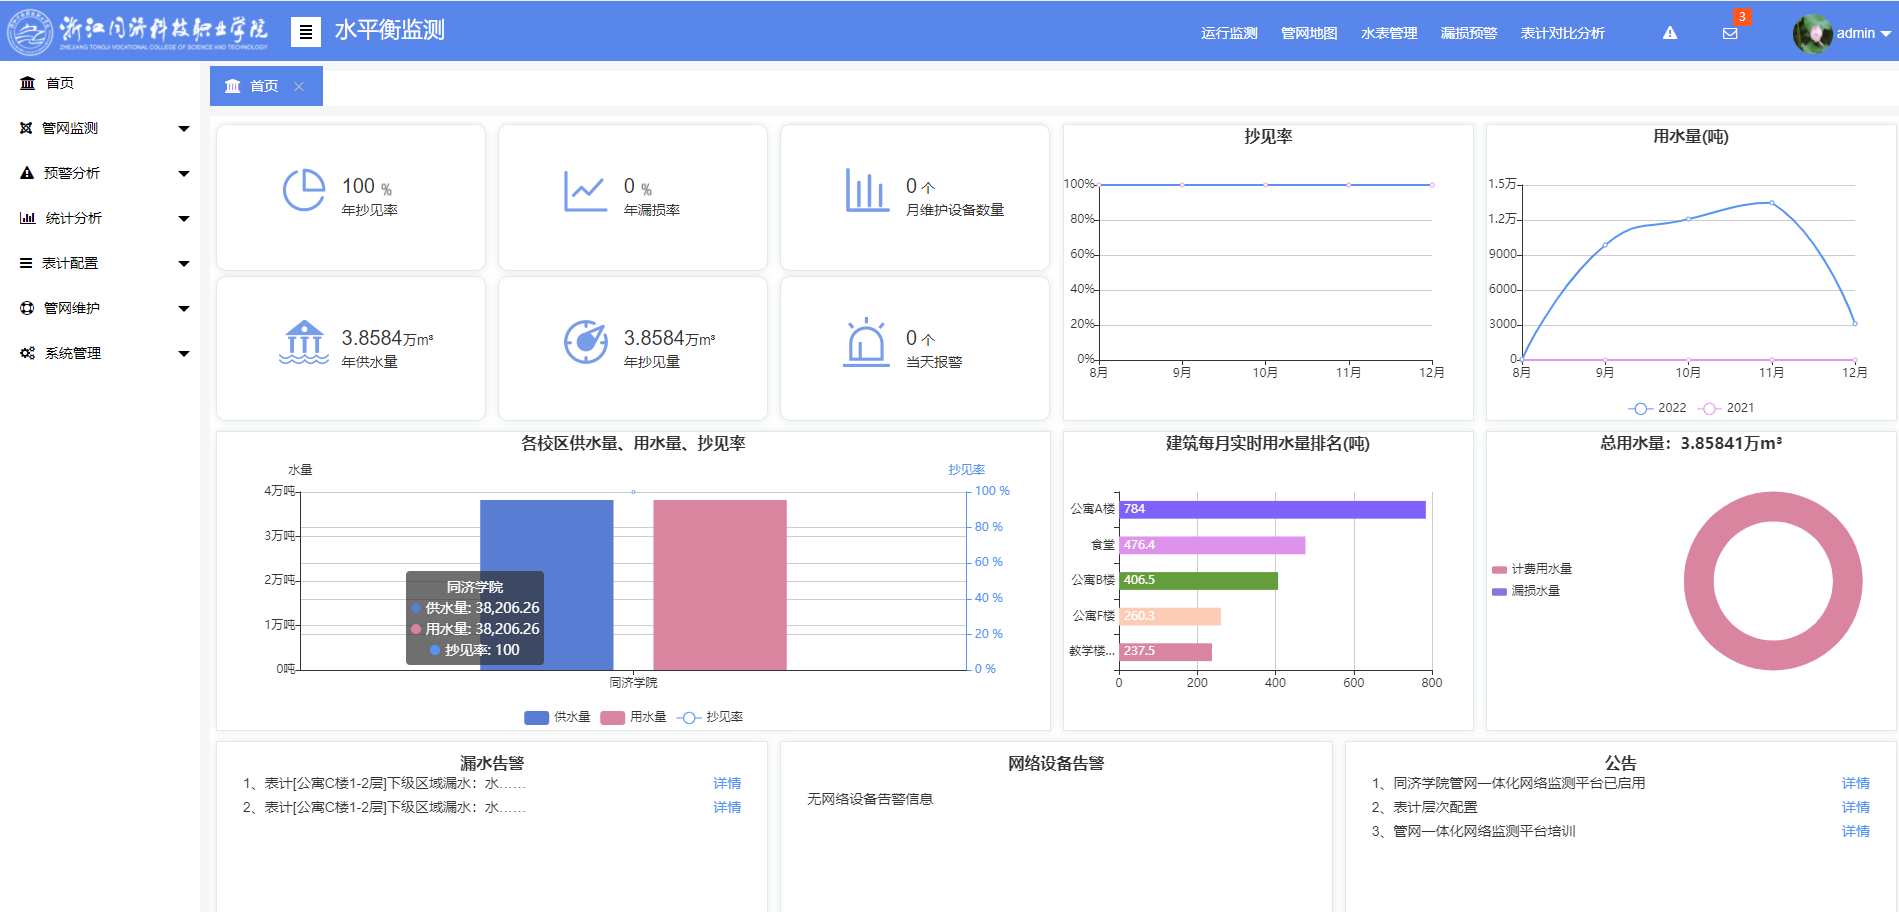Viewport: 1899px width, 912px height.
Task: Hide the 供水量 legend in campus chart
Action: [553, 717]
